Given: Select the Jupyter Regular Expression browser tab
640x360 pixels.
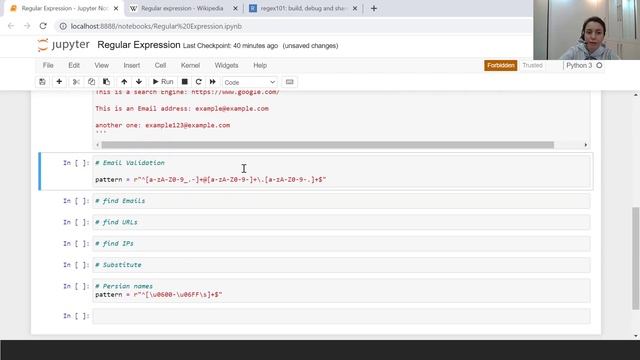Looking at the screenshot, I should coord(64,8).
